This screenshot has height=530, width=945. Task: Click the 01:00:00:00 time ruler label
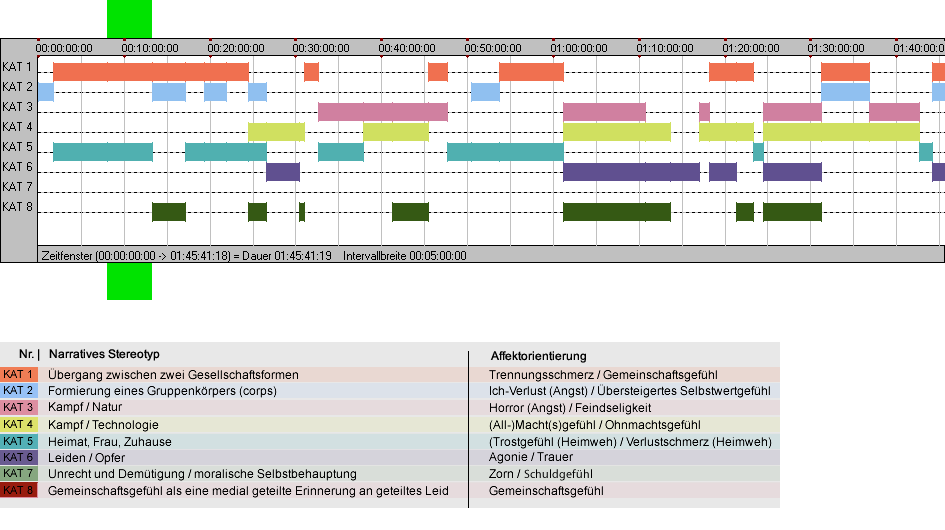click(579, 48)
